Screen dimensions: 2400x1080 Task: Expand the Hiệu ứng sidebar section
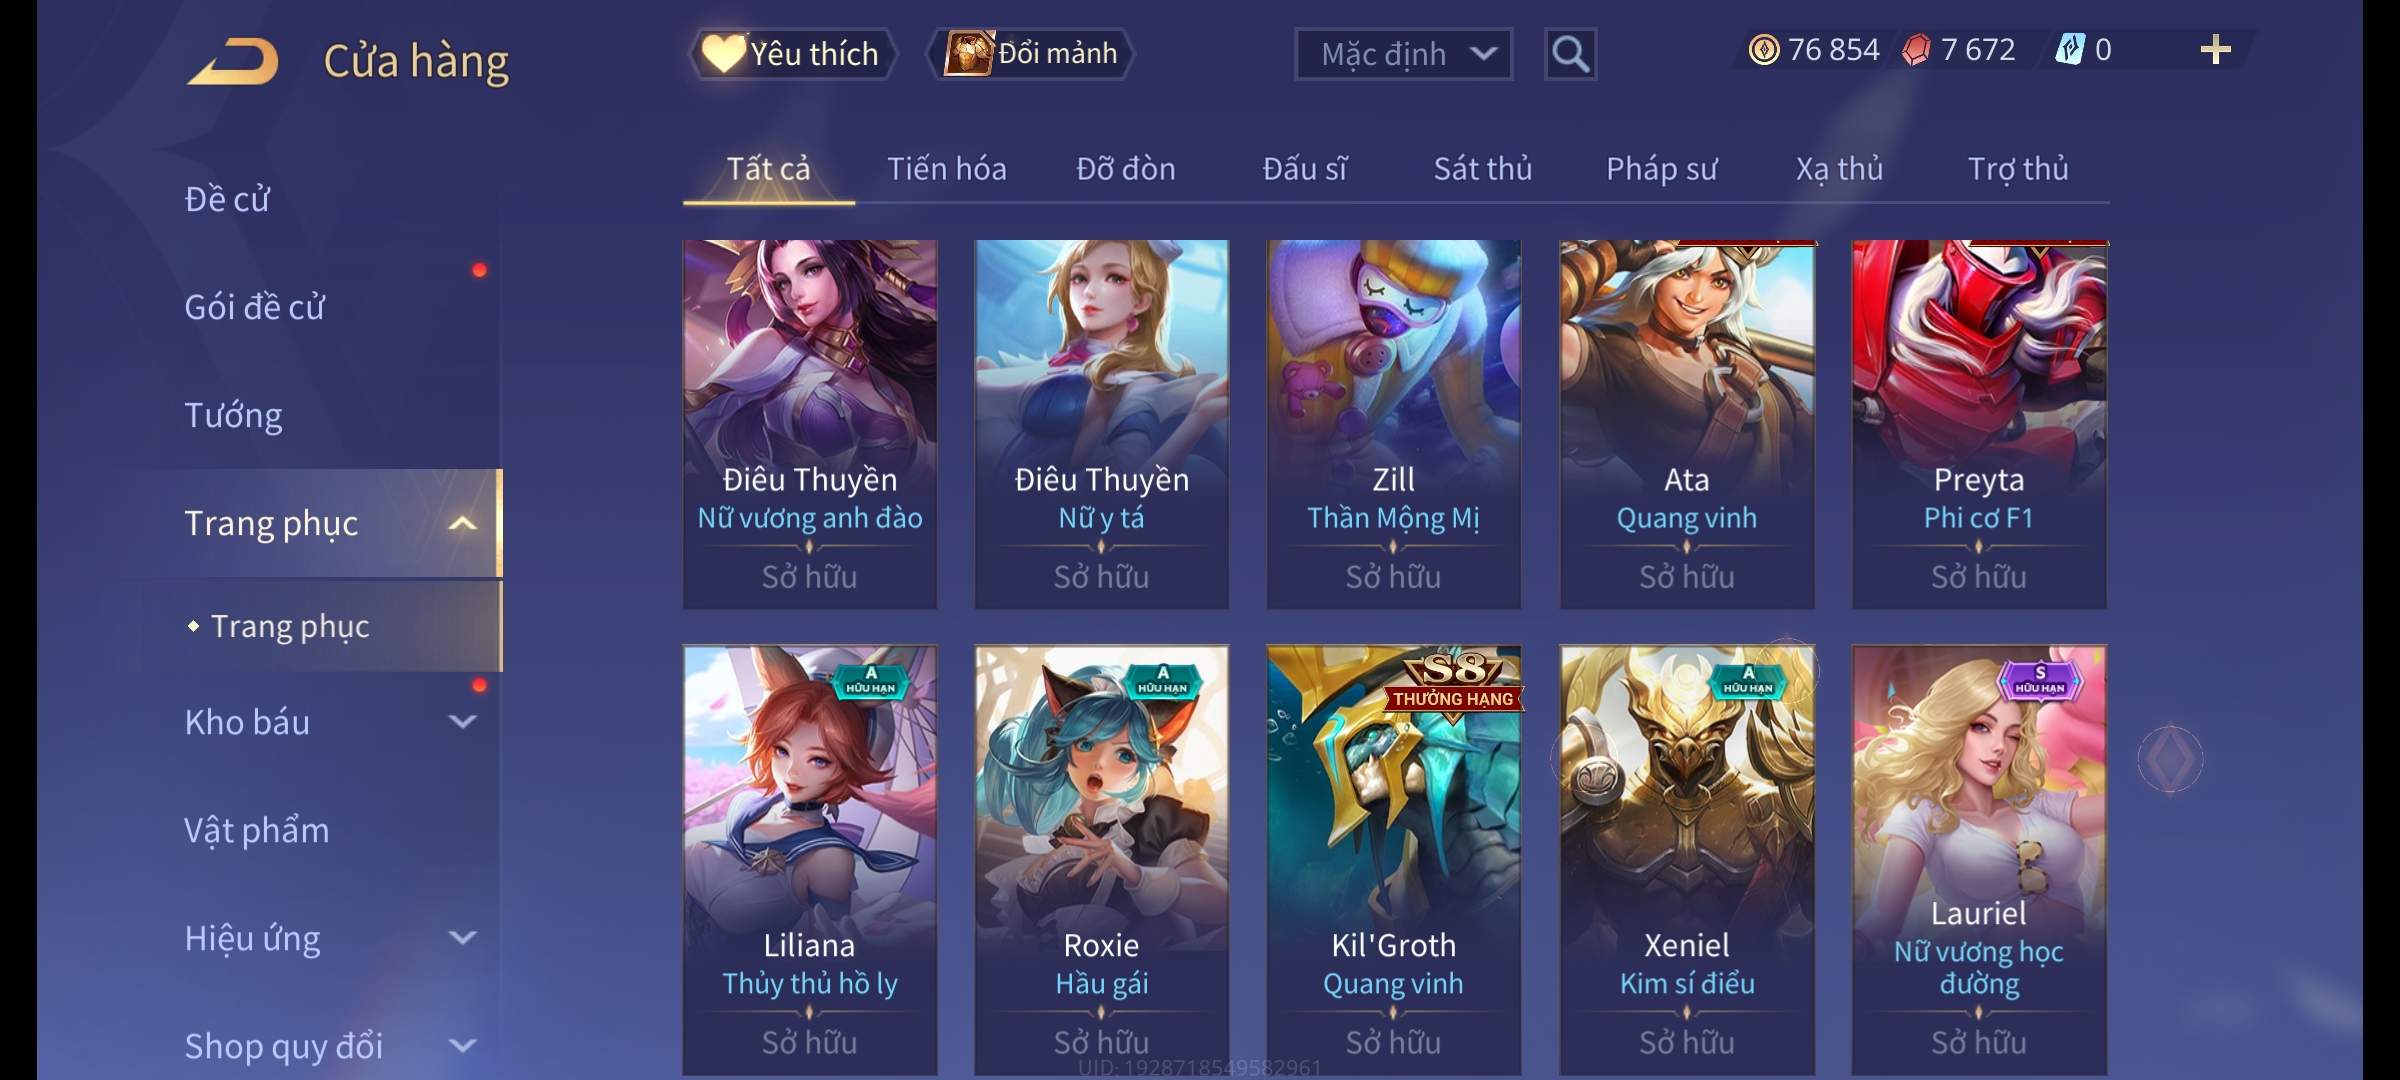[x=462, y=938]
